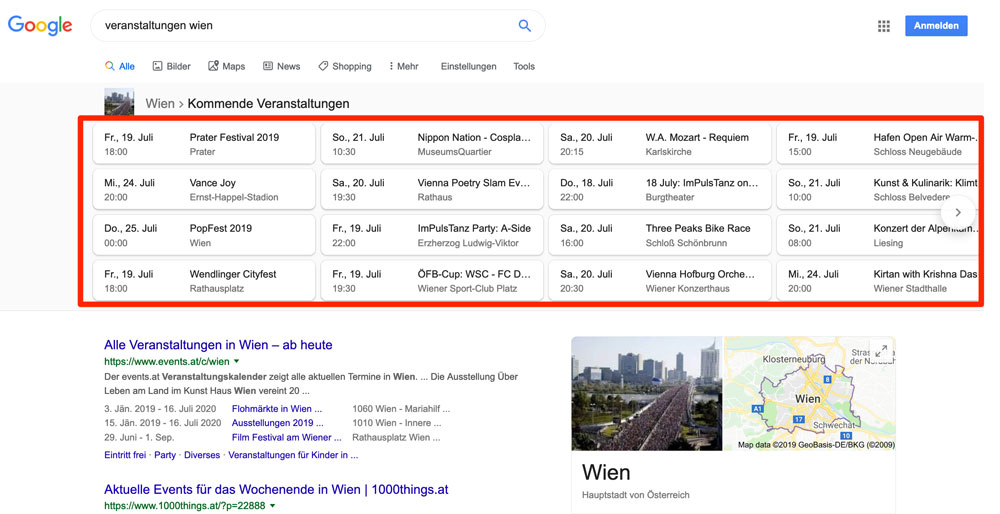Click the 1000things.at URL dropdown arrow
This screenshot has width=1000, height=514.
(x=272, y=506)
